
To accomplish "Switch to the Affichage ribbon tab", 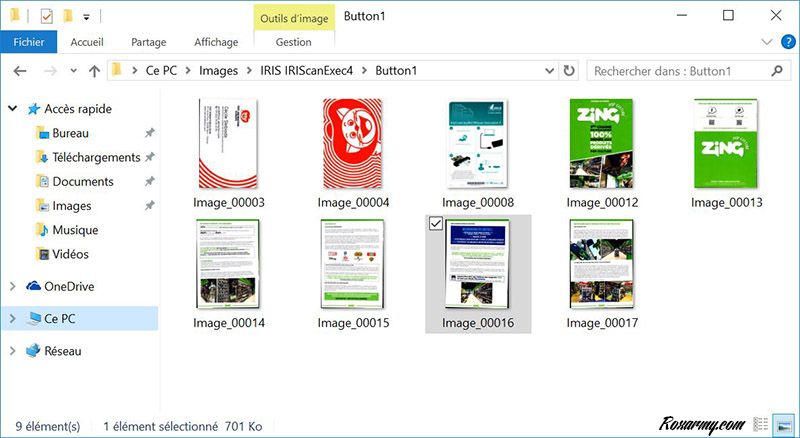I will click(216, 43).
